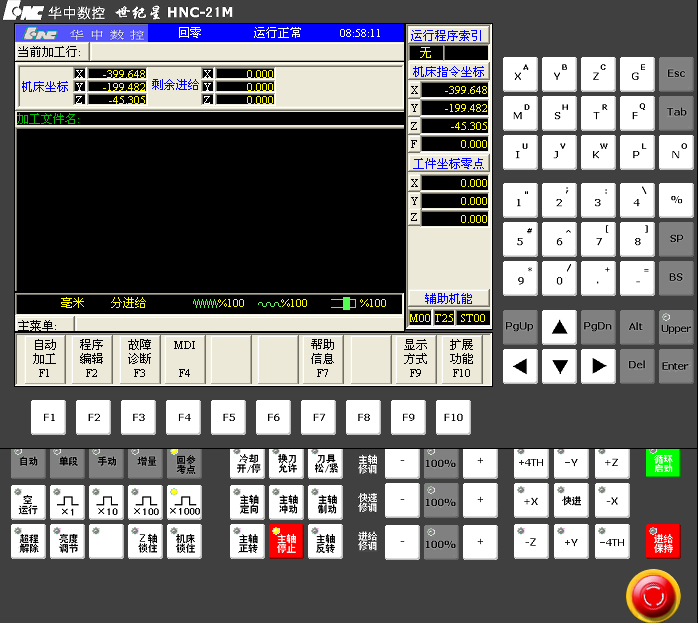
Task: Toggle dry run (空运行) mode
Action: click(28, 502)
